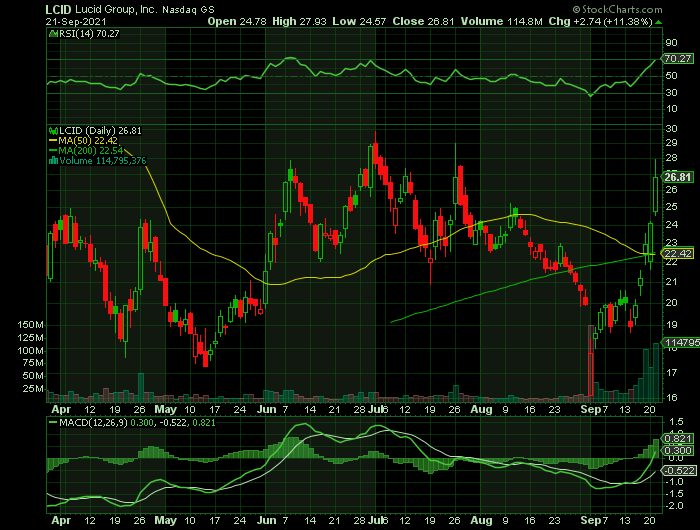The width and height of the screenshot is (700, 530).
Task: Click the RSI(14) legend line icon
Action: pyautogui.click(x=53, y=33)
